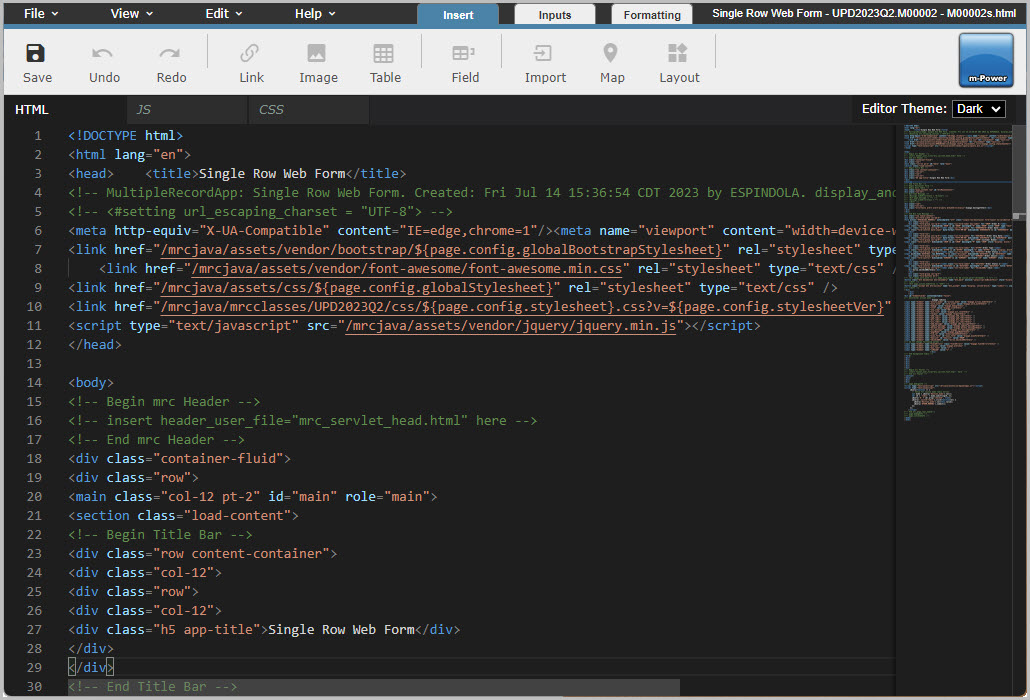The image size is (1030, 700).
Task: Switch to the Insert ribbon tab
Action: 458,14
